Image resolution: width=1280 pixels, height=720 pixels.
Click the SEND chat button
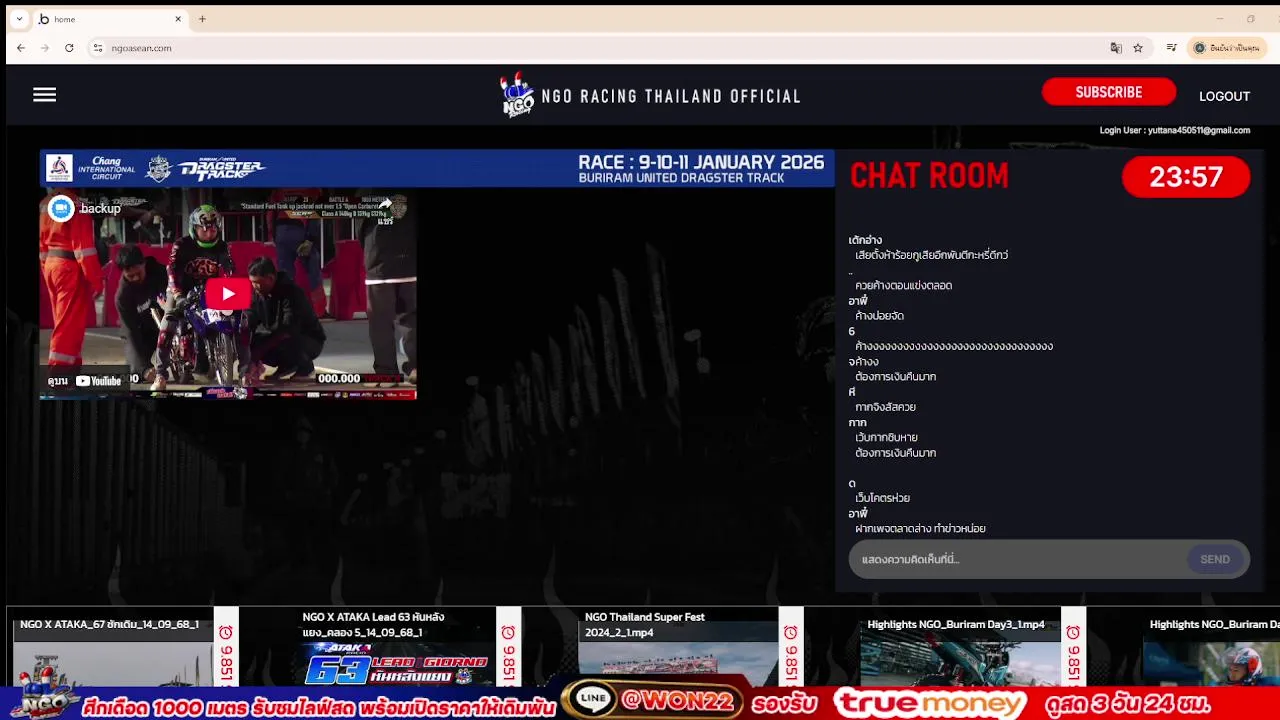(x=1215, y=559)
